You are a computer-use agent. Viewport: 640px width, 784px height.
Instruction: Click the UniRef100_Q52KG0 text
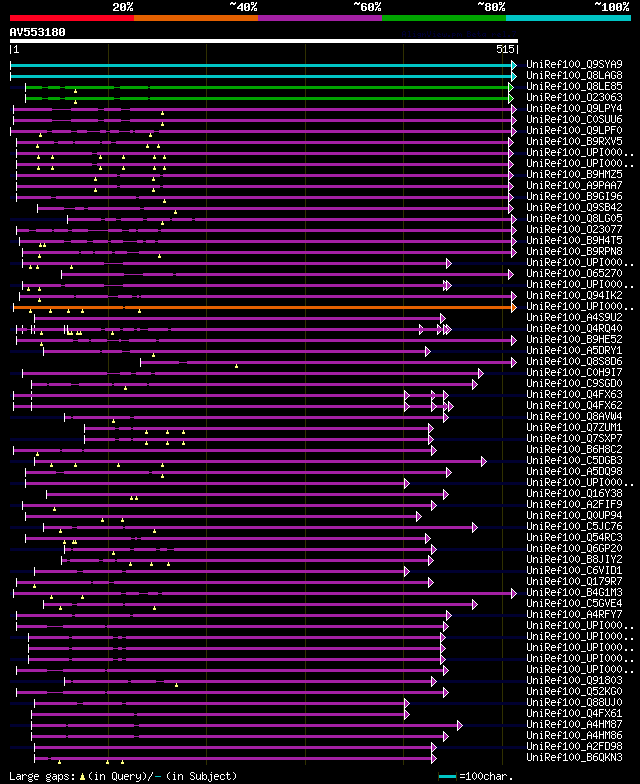pos(574,692)
